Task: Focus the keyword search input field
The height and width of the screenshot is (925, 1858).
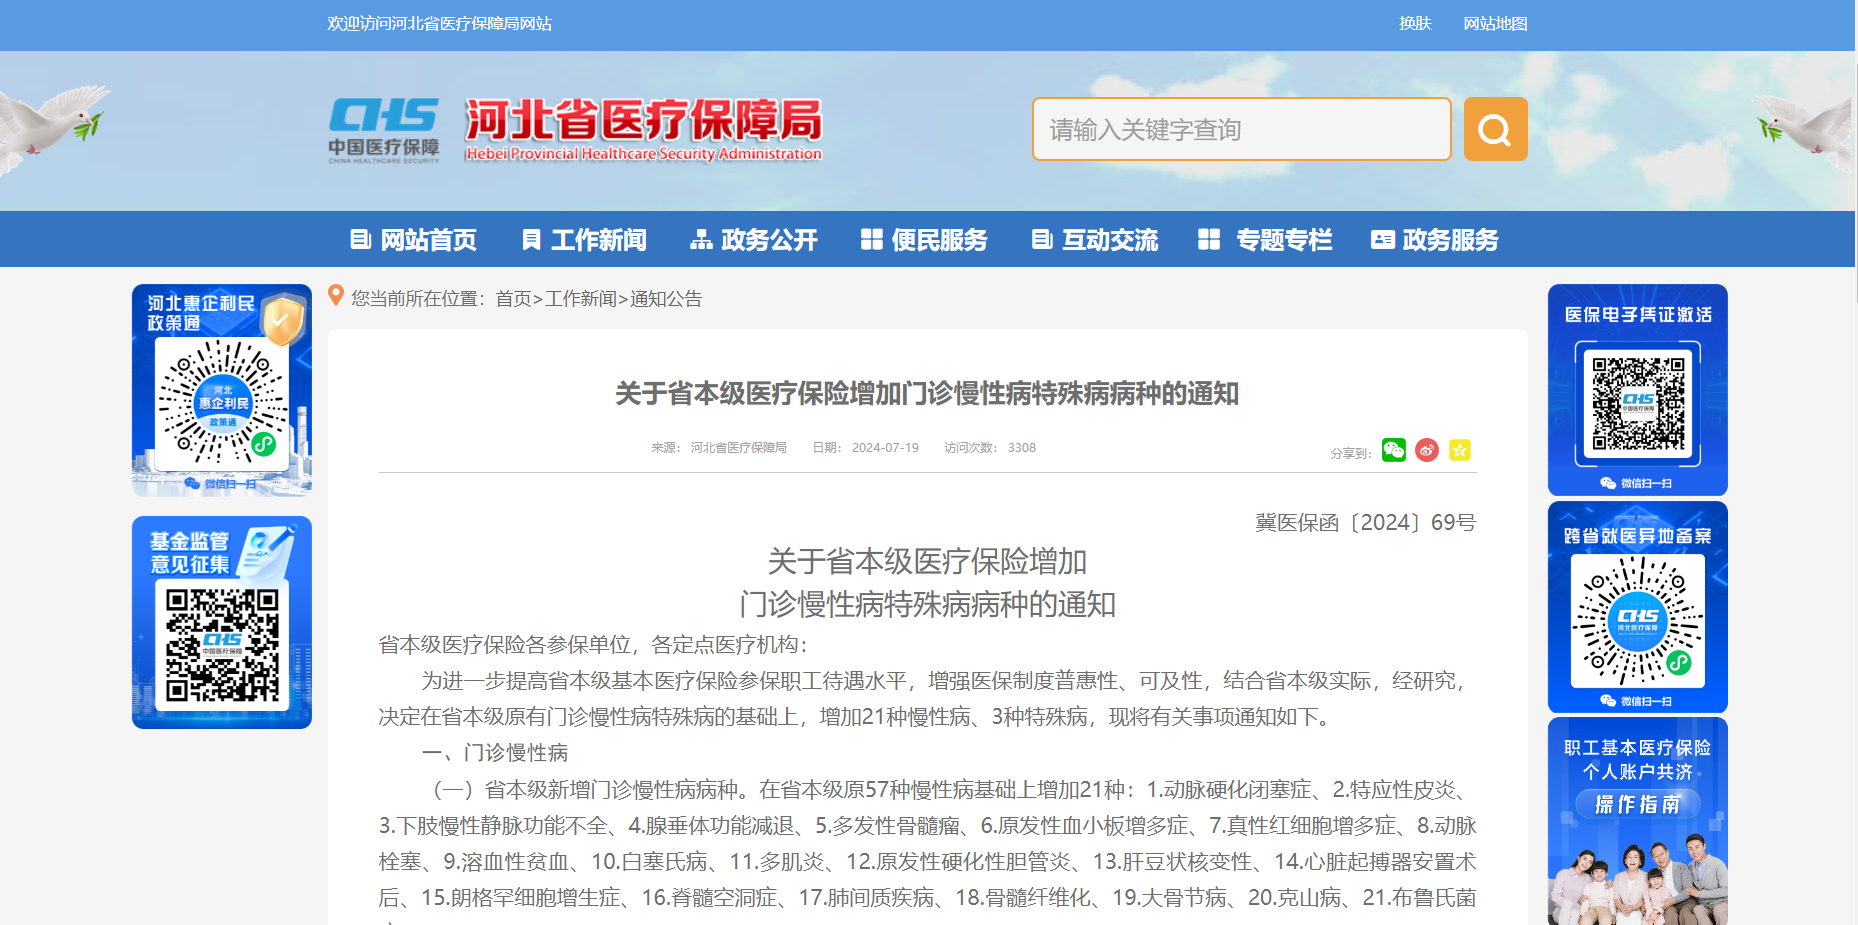Action: (1241, 129)
